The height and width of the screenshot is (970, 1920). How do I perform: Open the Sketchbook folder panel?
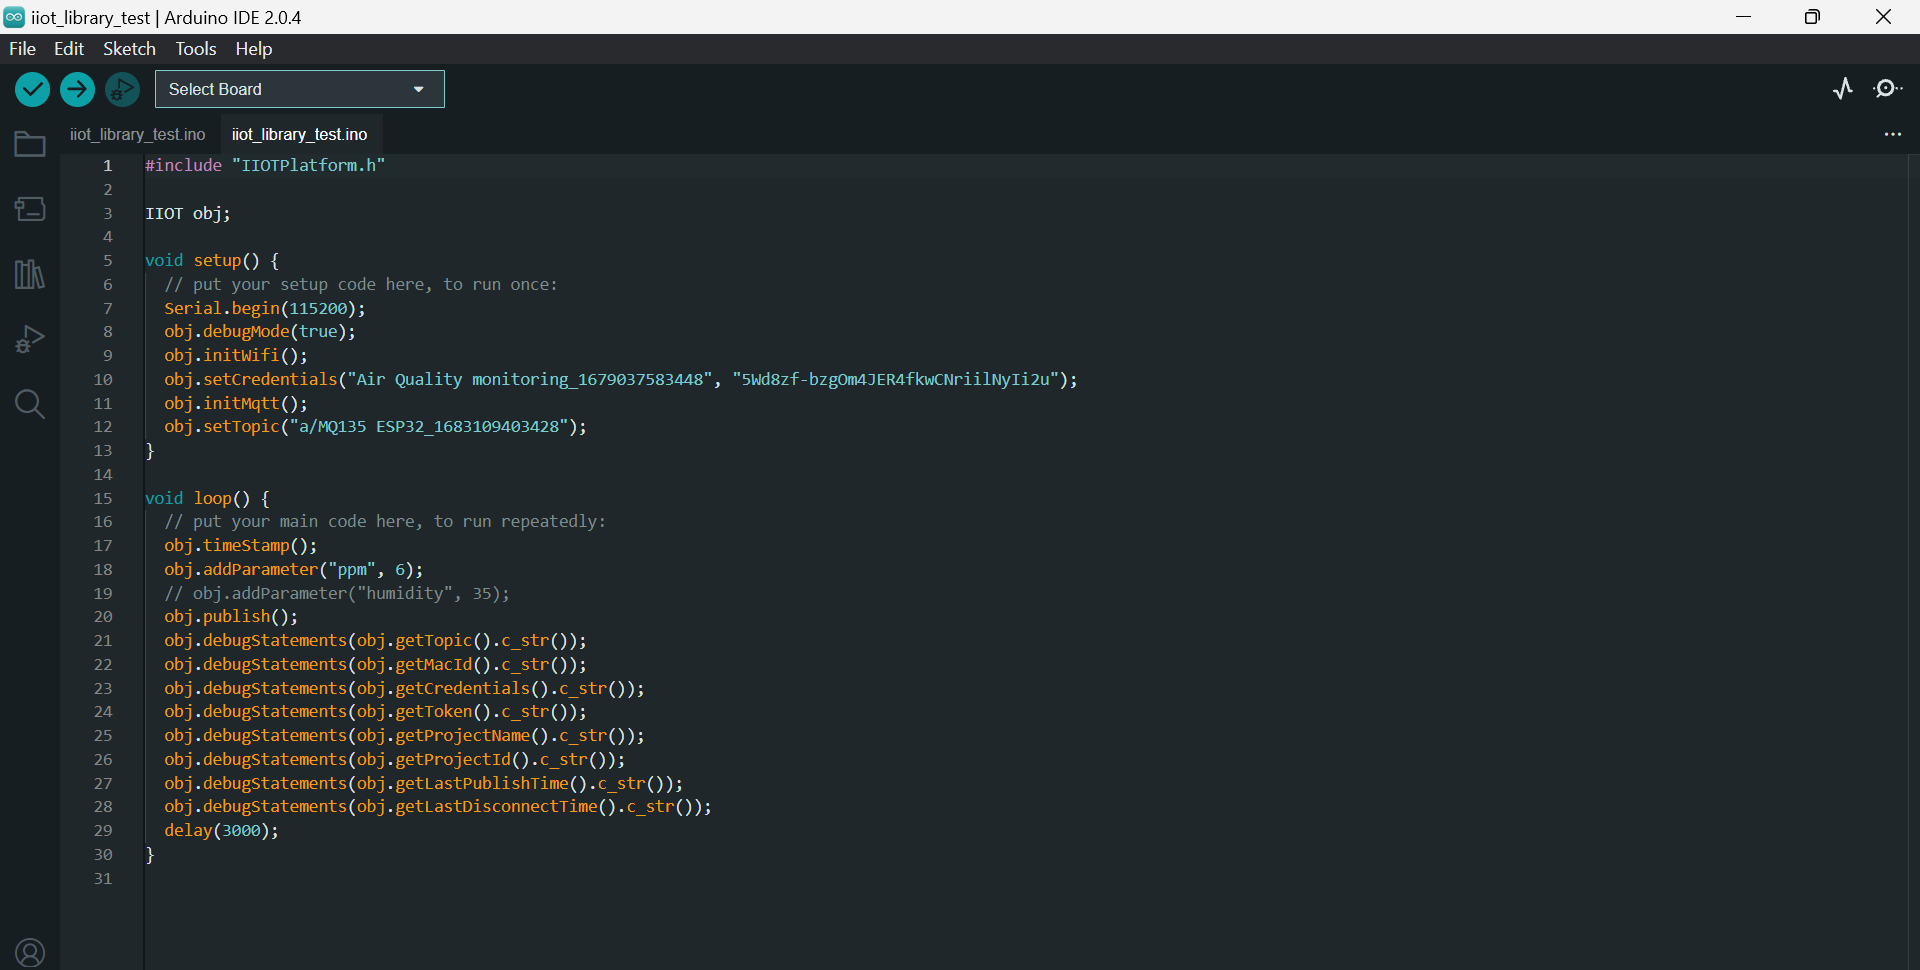click(30, 145)
